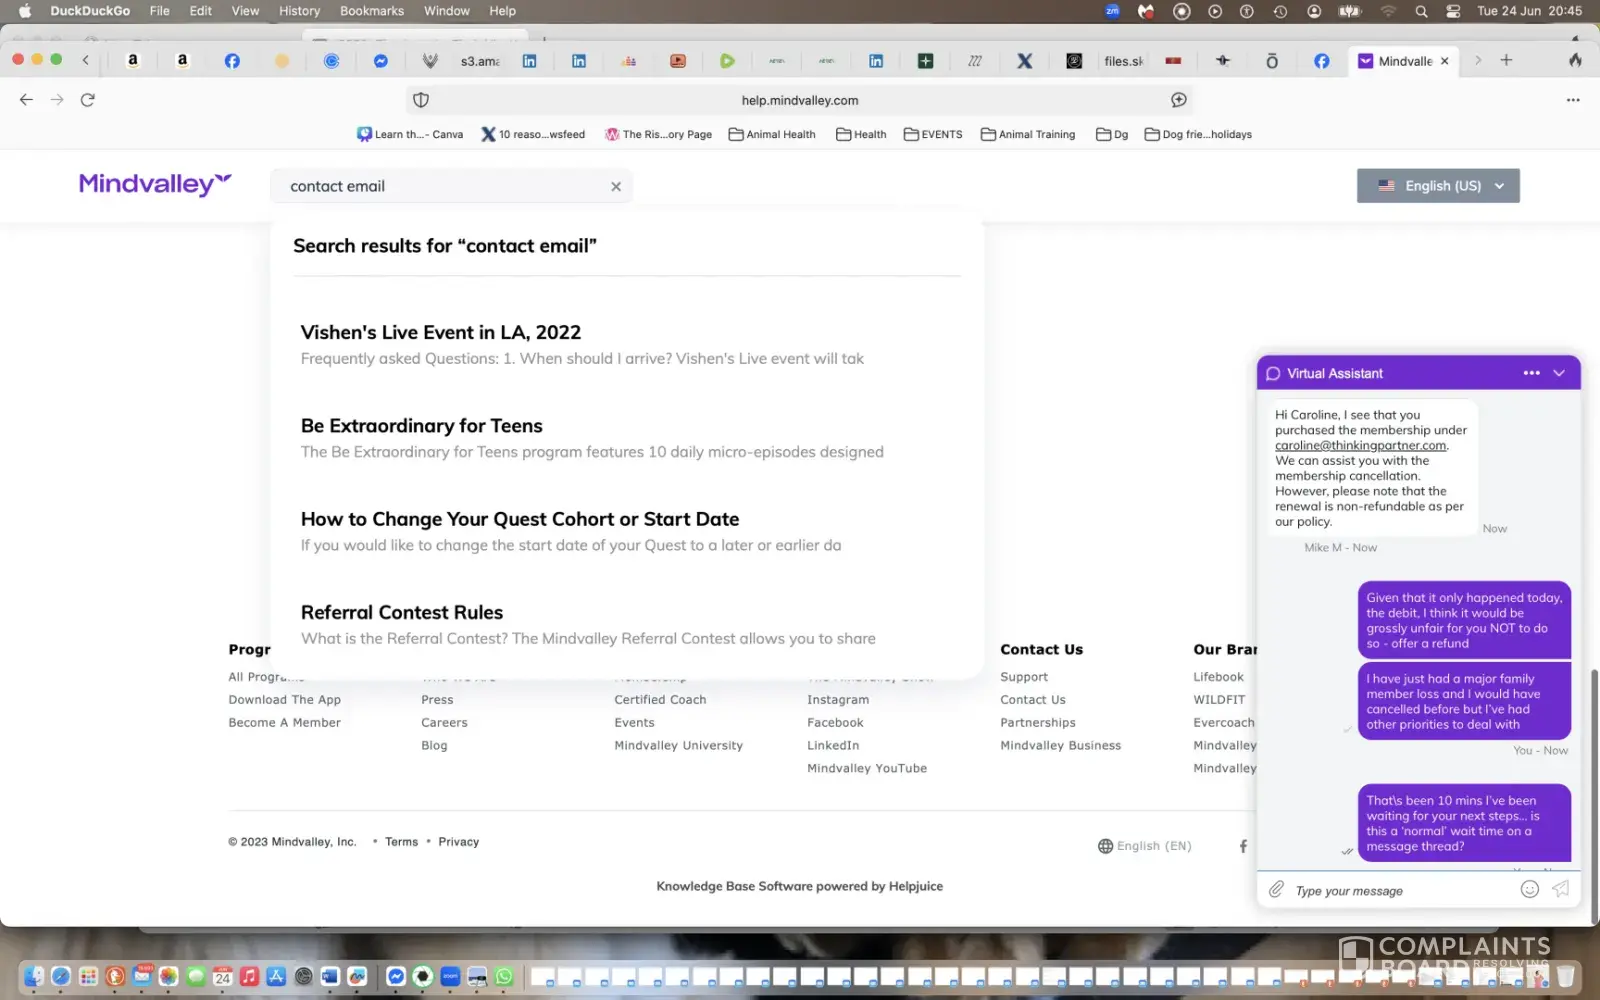1600x1000 pixels.
Task: Open the browser three-dots more menu
Action: tap(1573, 100)
